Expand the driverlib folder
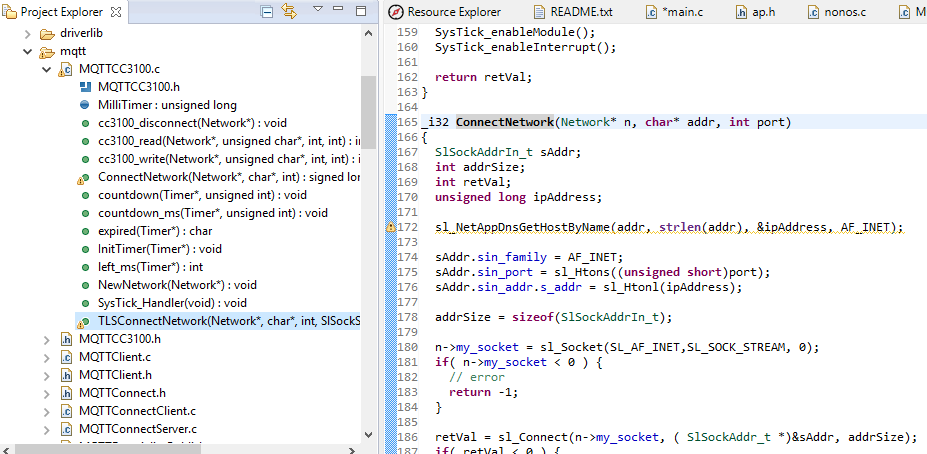Viewport: 927px width, 454px height. (27, 33)
